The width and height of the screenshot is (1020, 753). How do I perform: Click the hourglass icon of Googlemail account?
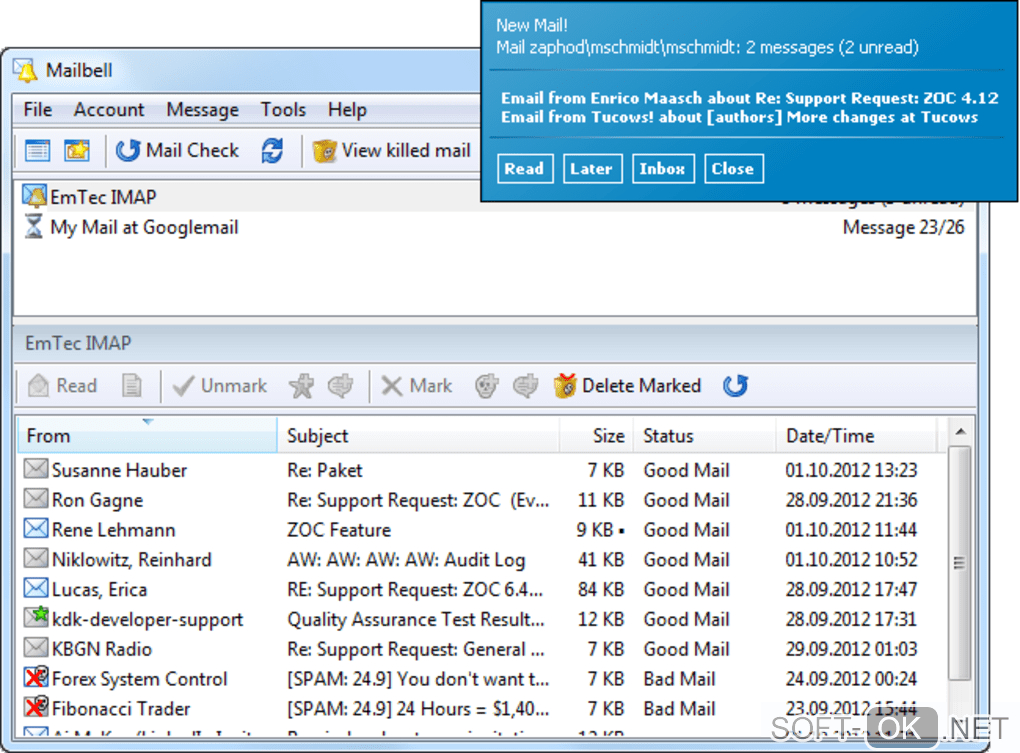point(33,226)
